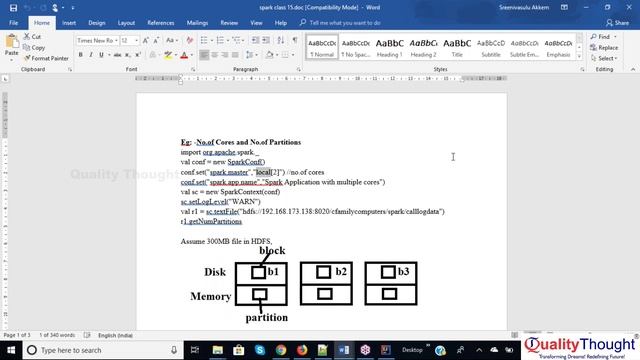This screenshot has height=360, width=640.
Task: Open File Explorer from the taskbar
Action: [218, 350]
